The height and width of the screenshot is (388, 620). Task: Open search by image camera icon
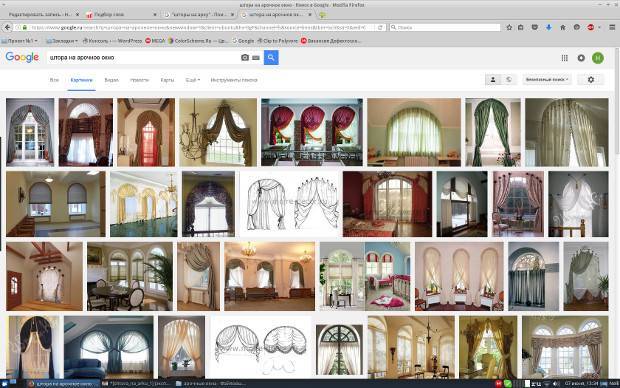pos(245,58)
